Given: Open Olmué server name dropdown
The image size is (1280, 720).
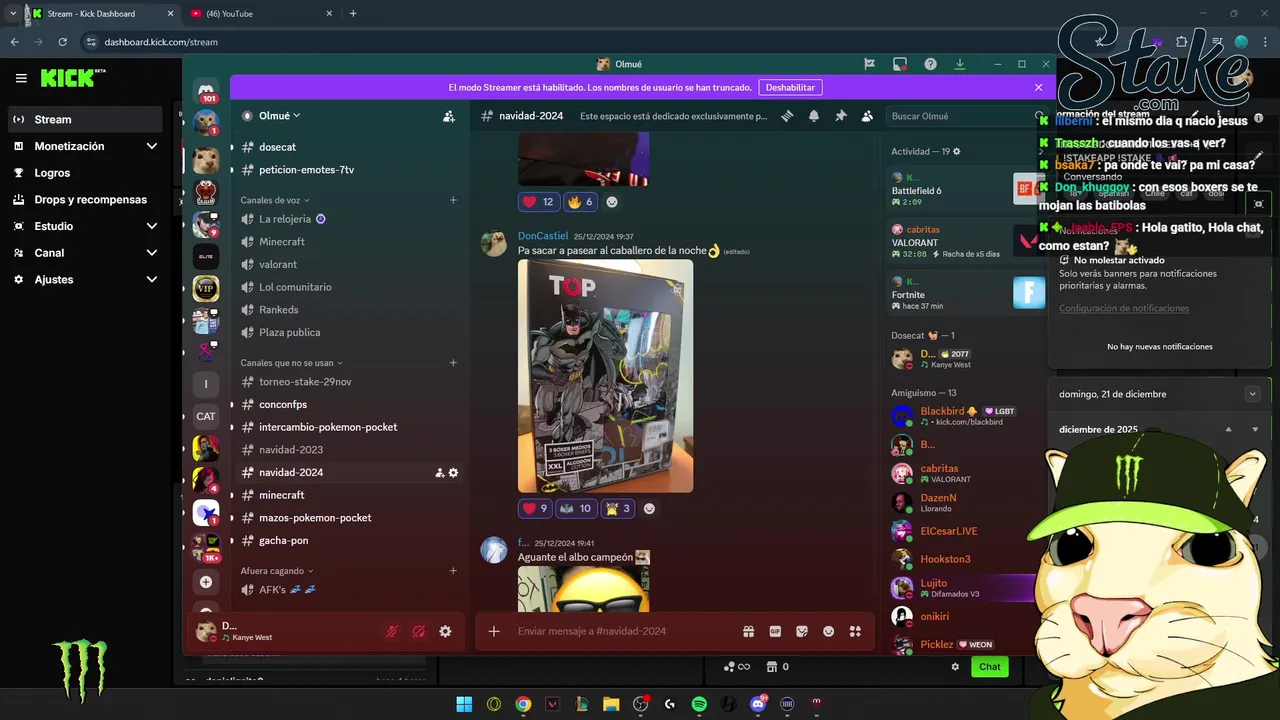Looking at the screenshot, I should (279, 116).
